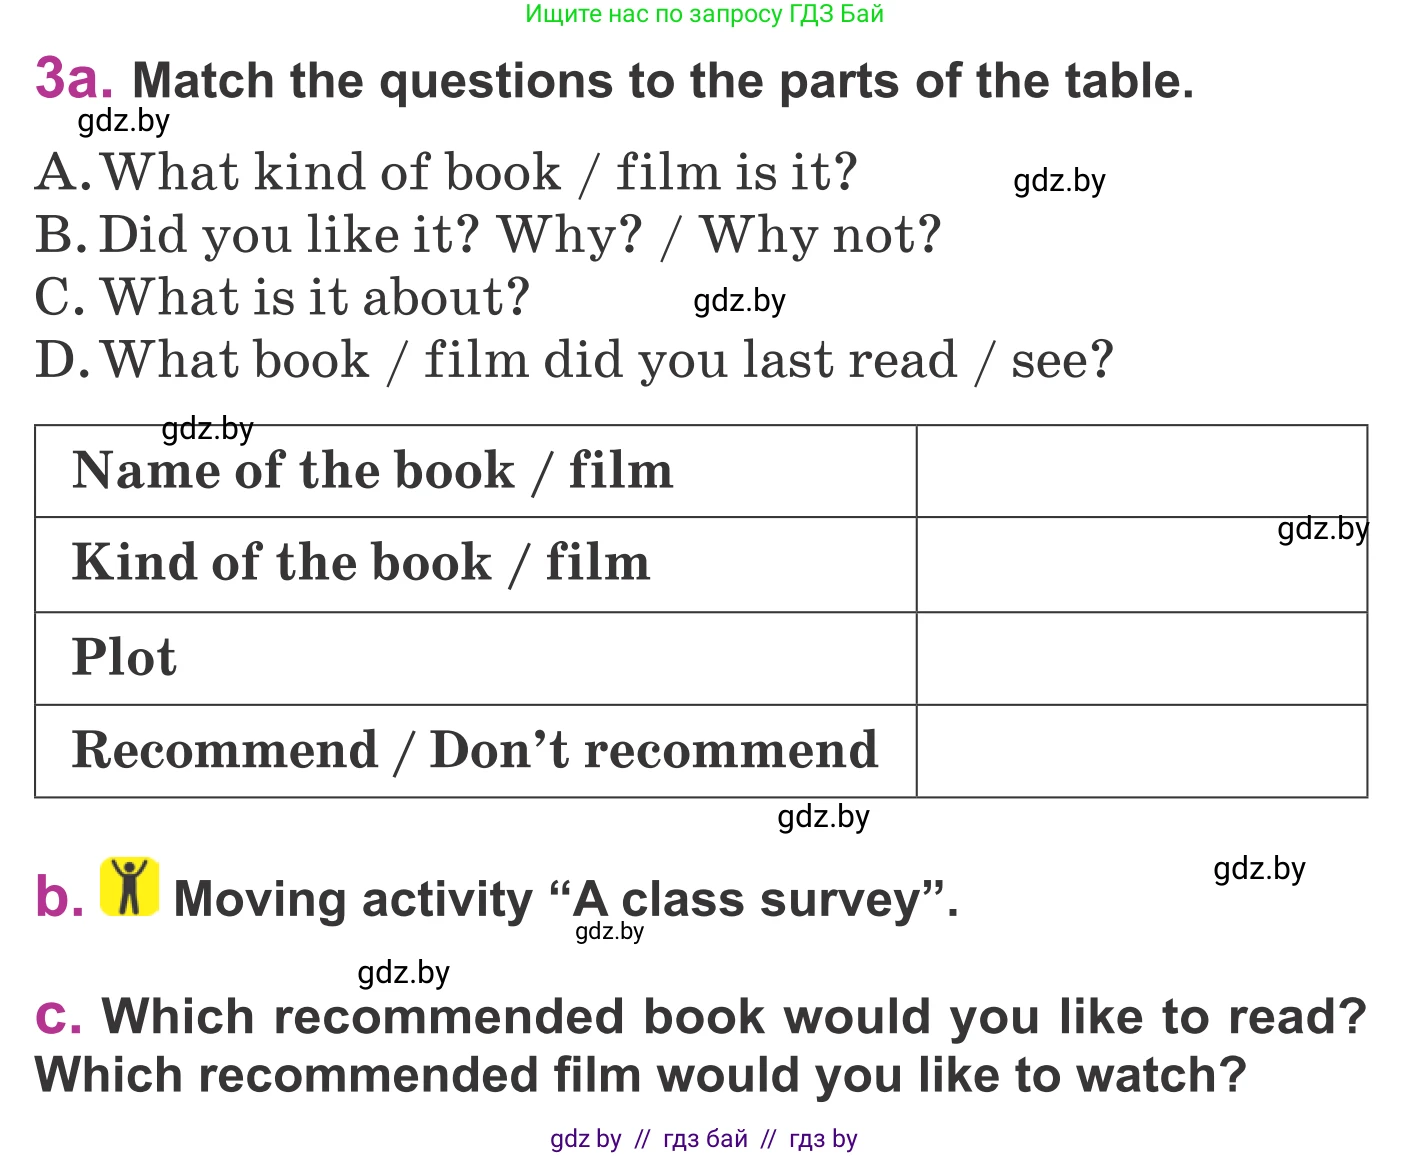Click the empty cell beside 'Kind of the book / film'

[1141, 564]
